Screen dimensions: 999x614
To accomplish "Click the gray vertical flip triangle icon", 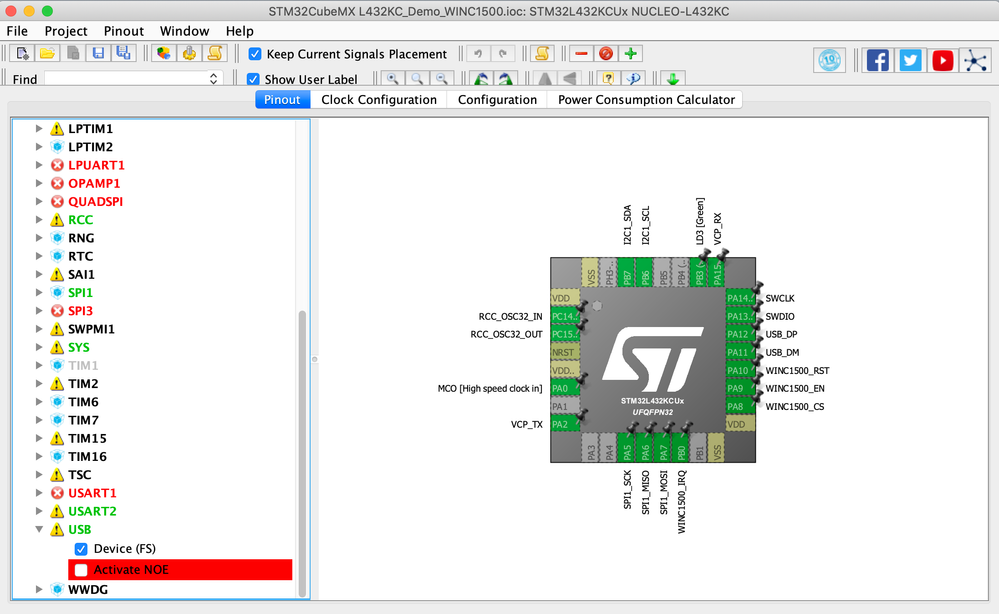I will (545, 78).
